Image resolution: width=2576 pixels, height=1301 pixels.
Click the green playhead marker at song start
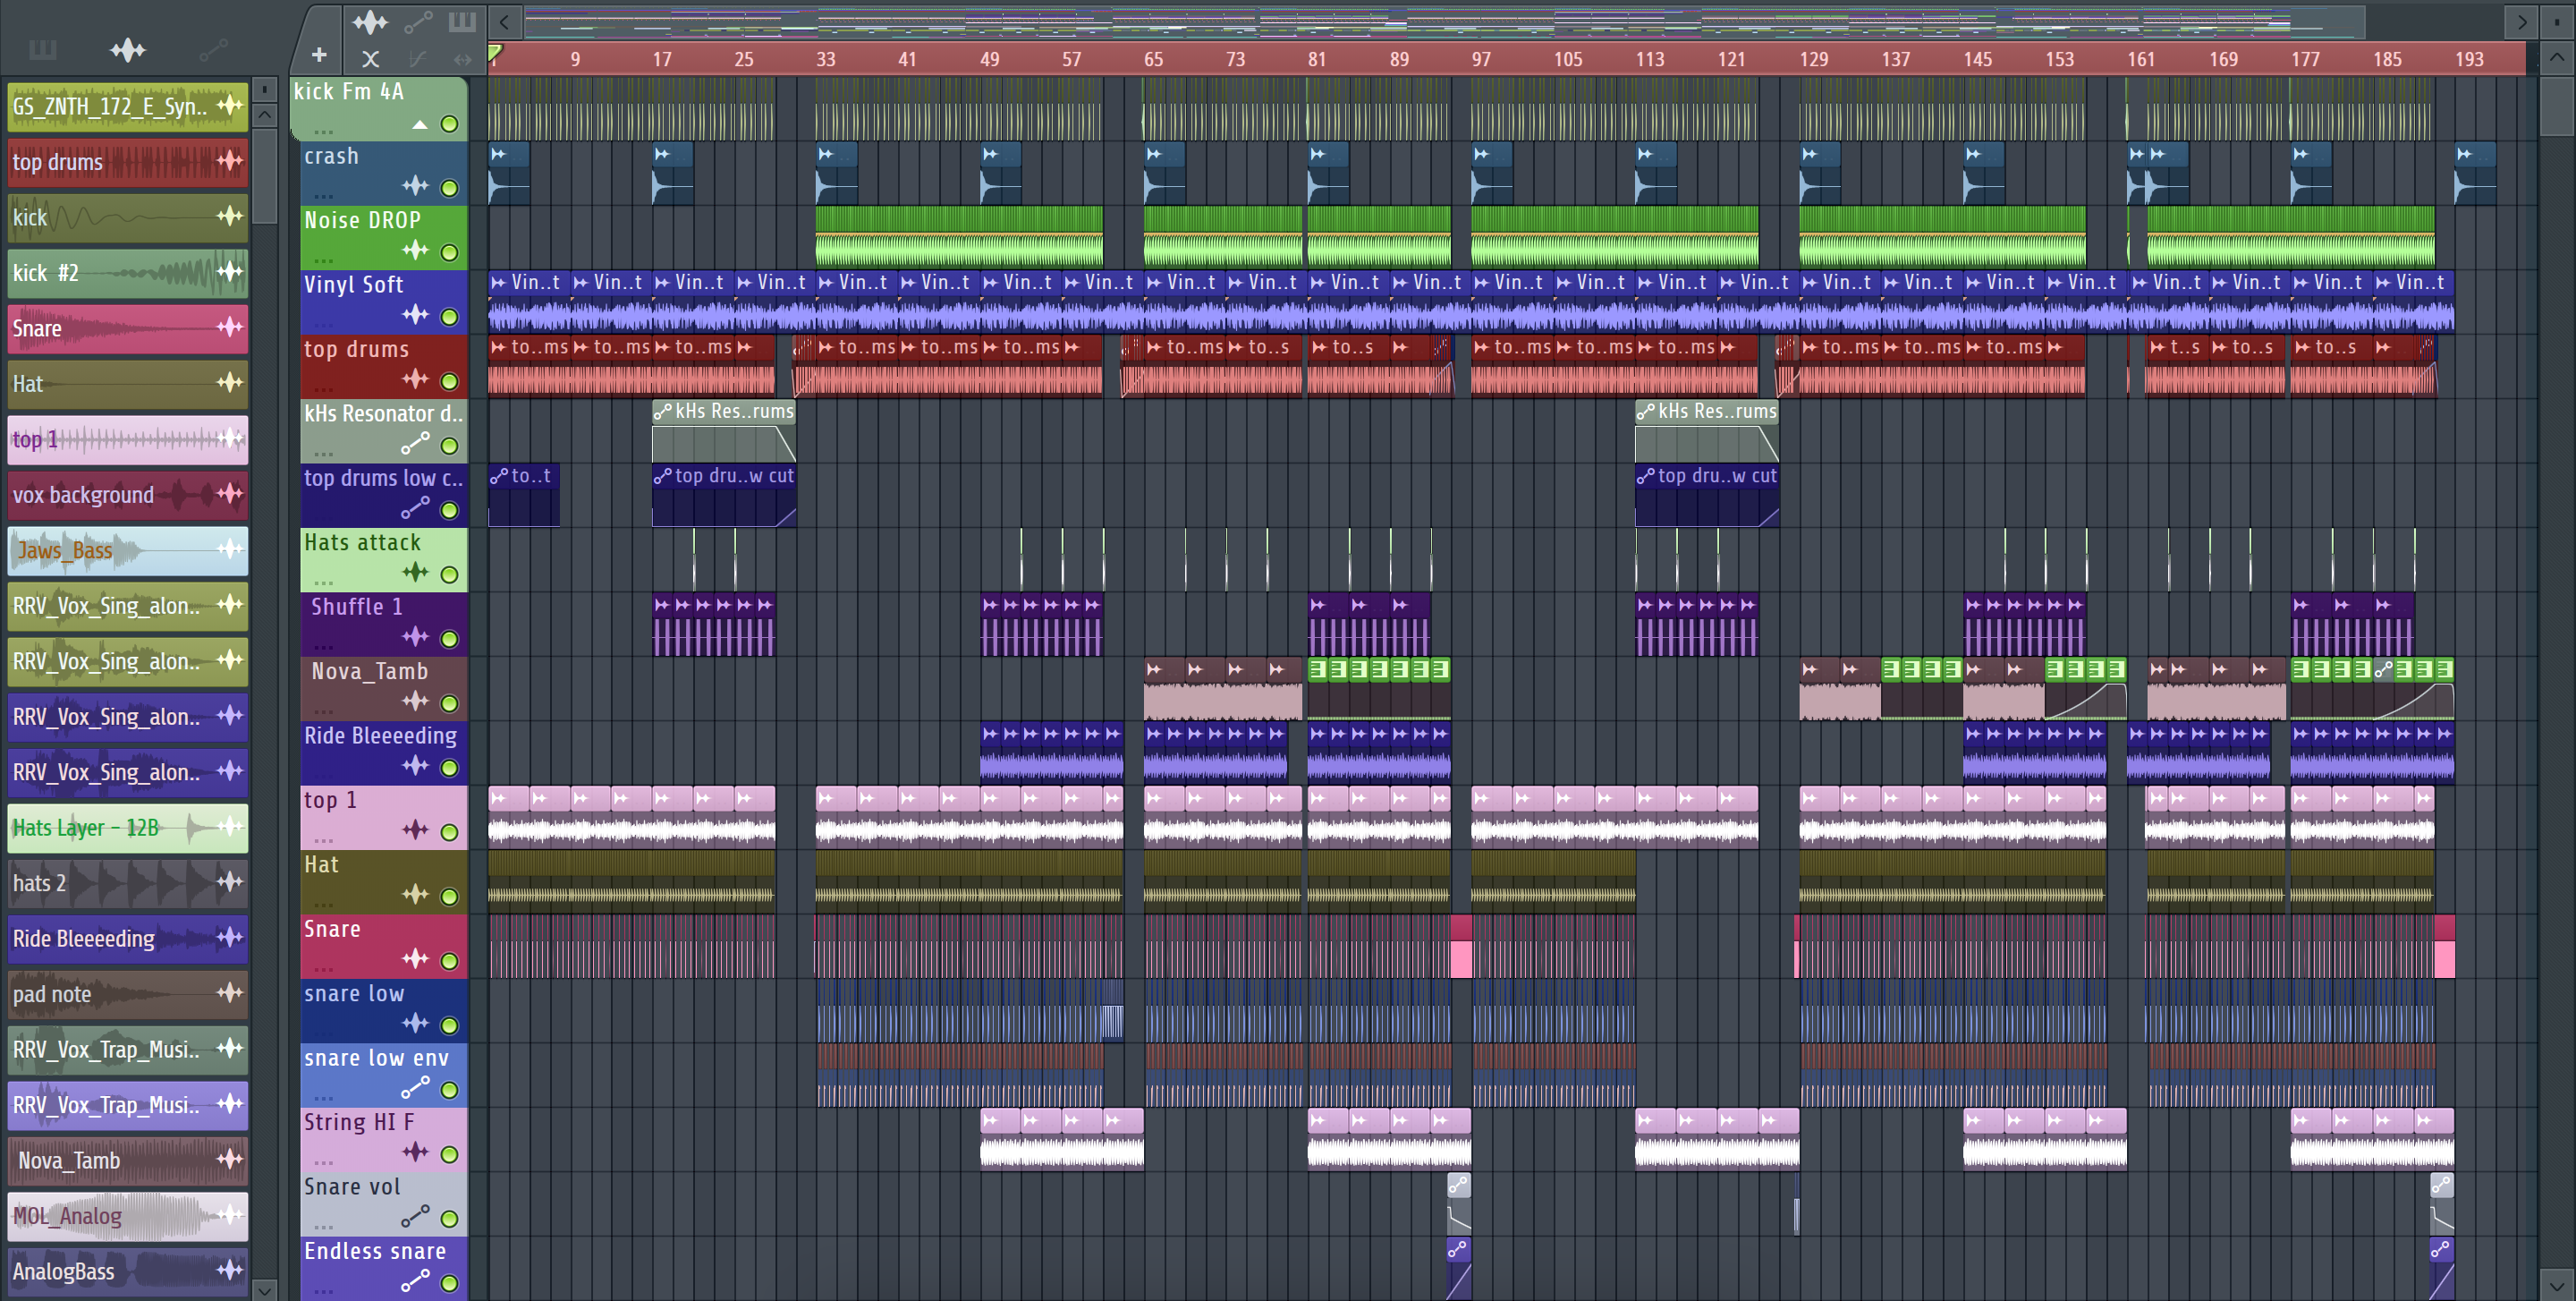click(x=495, y=52)
